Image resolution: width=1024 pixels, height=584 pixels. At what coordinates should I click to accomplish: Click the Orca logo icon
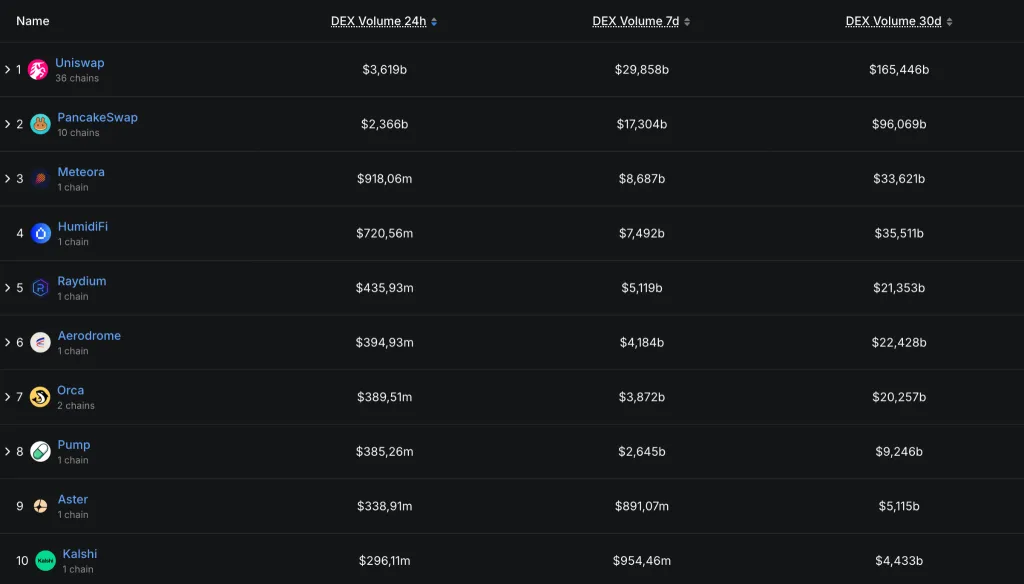tap(40, 397)
